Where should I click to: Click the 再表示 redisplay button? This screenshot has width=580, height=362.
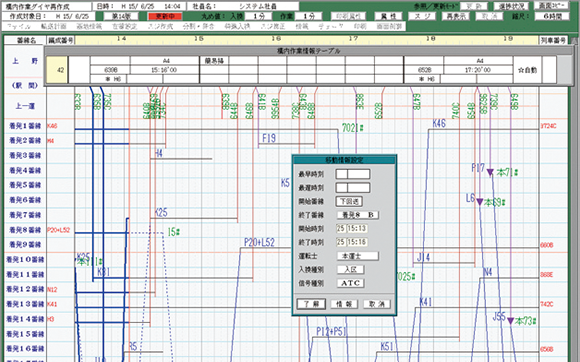[x=456, y=16]
